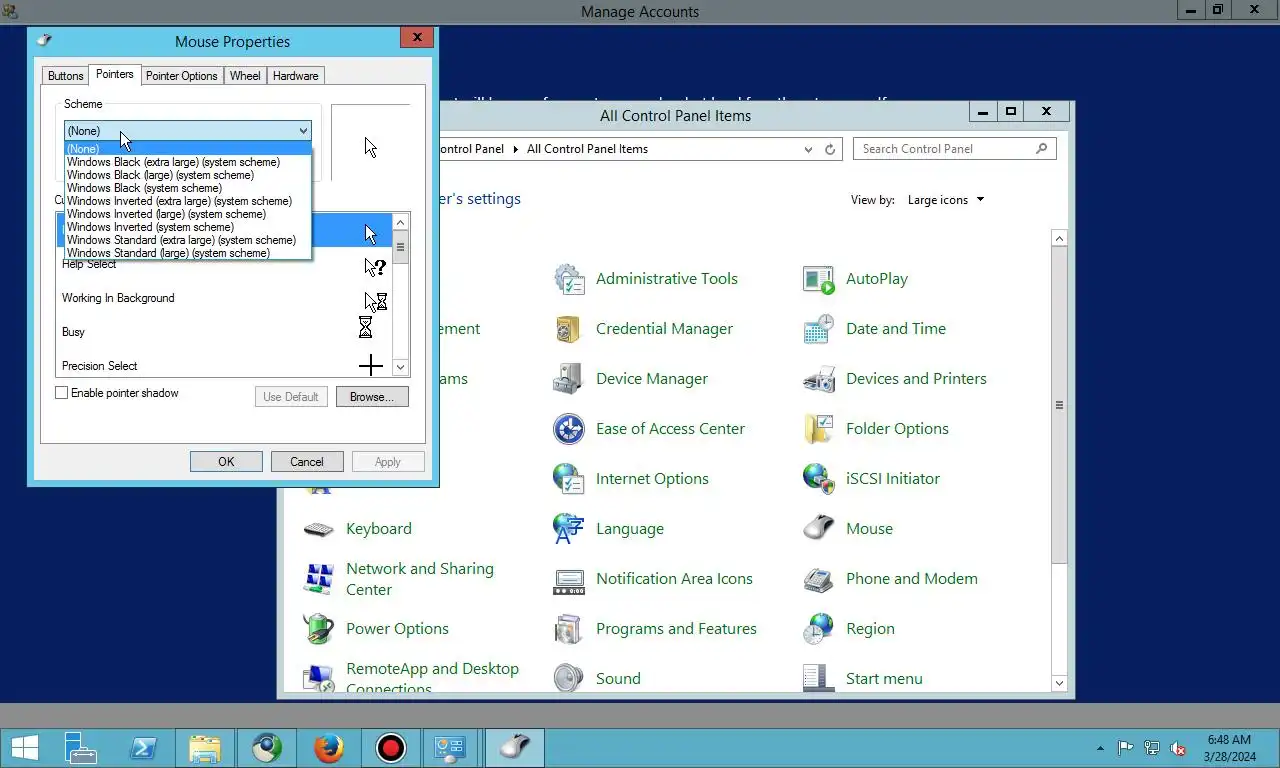Click All Control Panel Items breadcrumb
The image size is (1280, 768).
(x=587, y=149)
